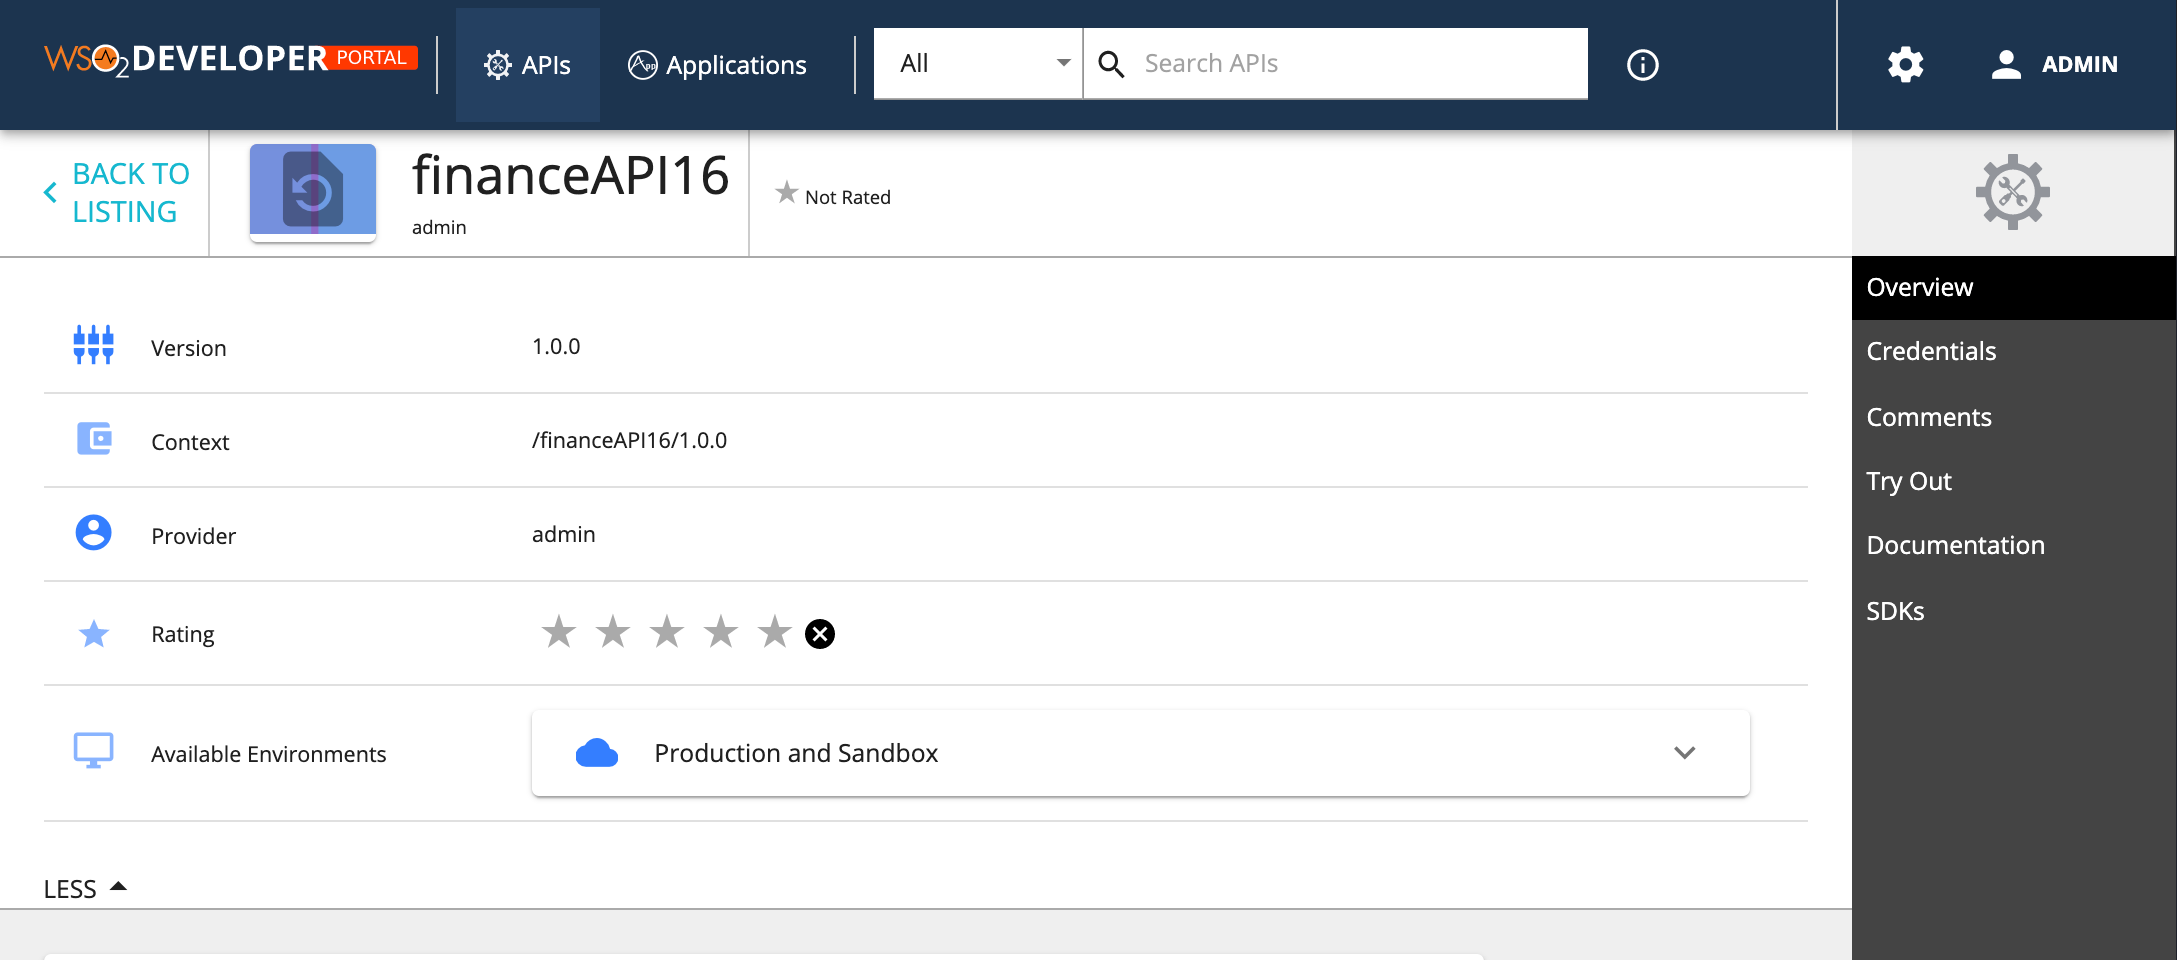Rate the API one star

click(559, 632)
